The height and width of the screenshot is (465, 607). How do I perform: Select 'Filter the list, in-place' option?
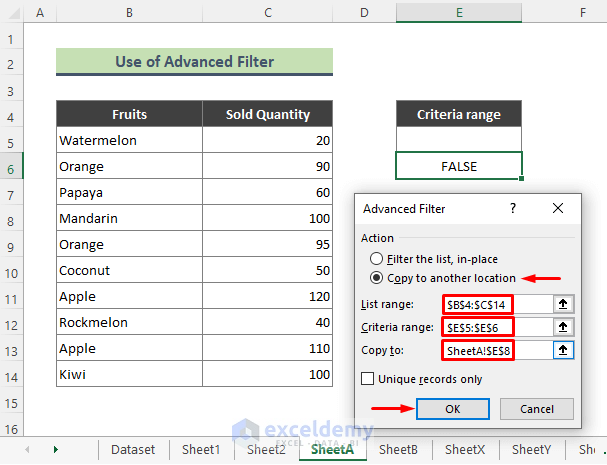click(x=376, y=258)
